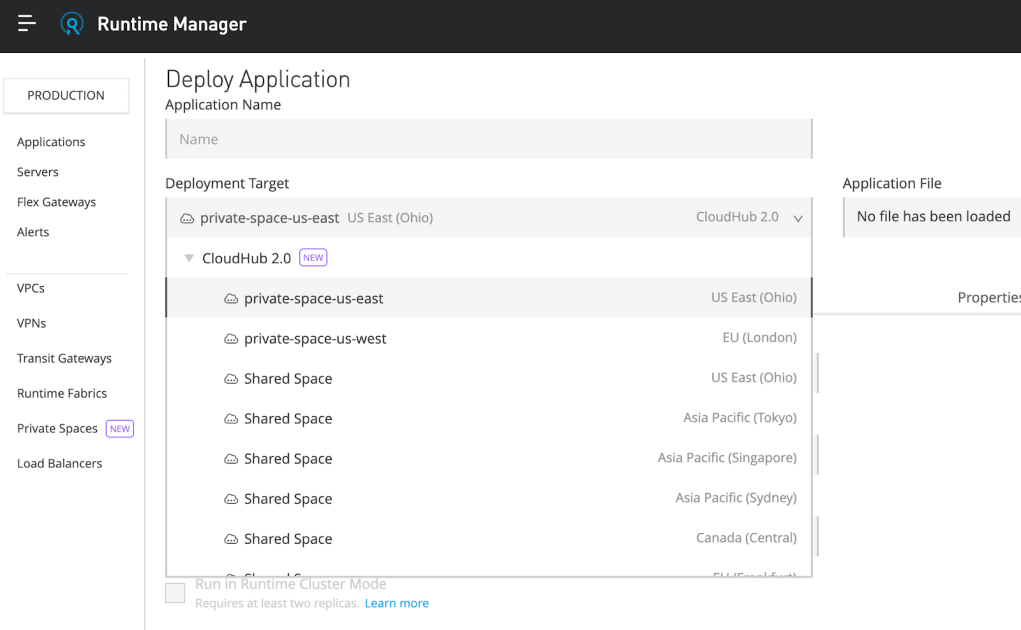
Task: Collapse the deployment target list with its chevron
Action: click(797, 216)
